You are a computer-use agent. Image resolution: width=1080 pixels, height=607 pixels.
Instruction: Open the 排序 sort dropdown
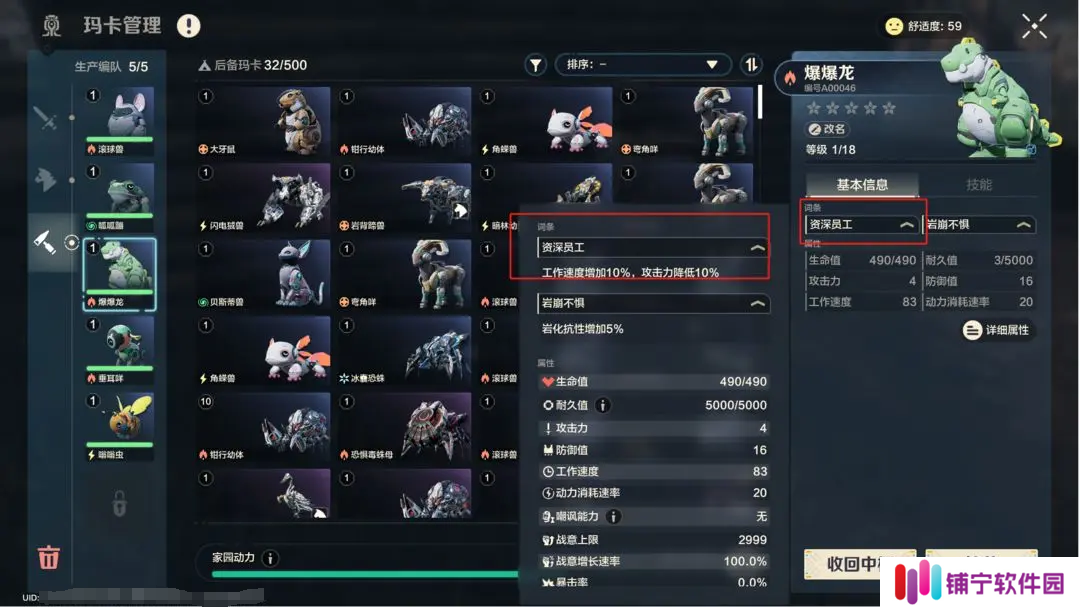pos(641,65)
